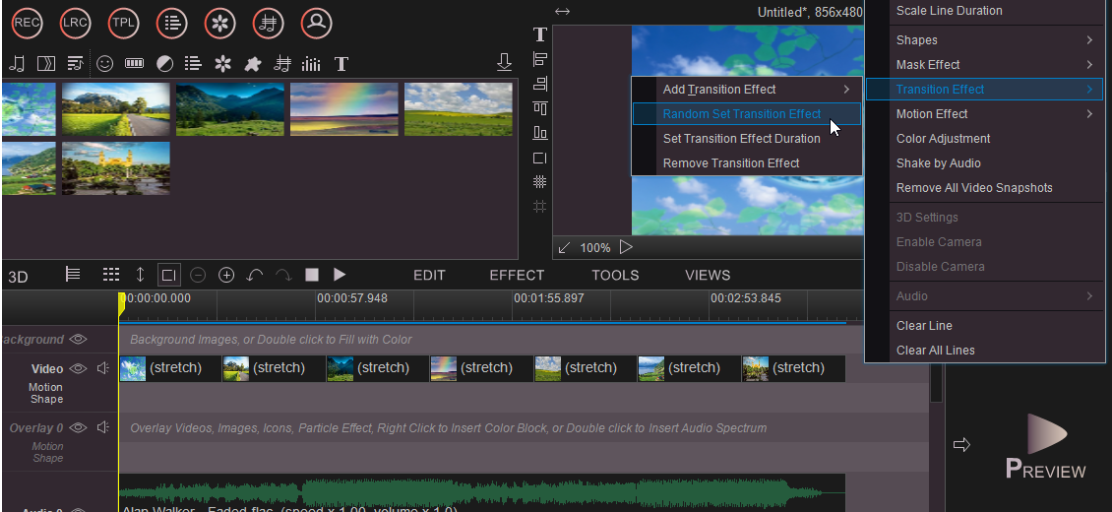
Task: Click the align-top icon beside preview
Action: pyautogui.click(x=540, y=108)
